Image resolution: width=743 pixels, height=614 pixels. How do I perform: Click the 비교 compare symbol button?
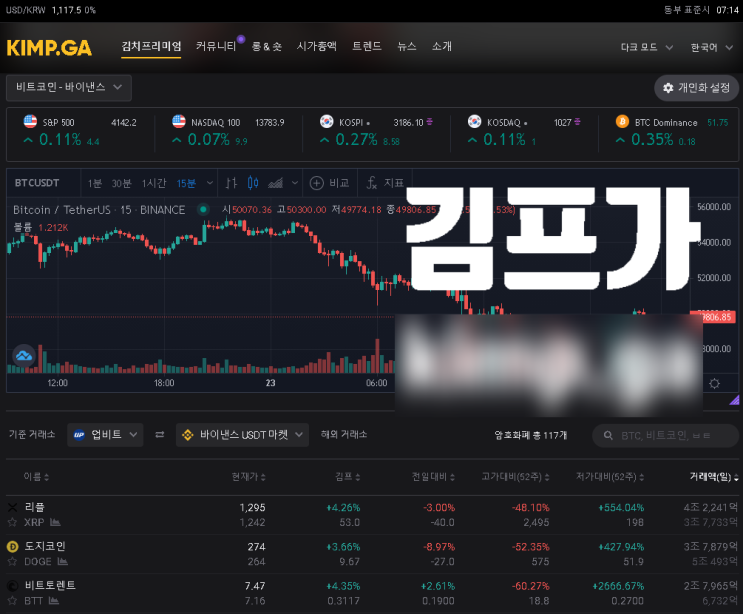click(x=329, y=183)
